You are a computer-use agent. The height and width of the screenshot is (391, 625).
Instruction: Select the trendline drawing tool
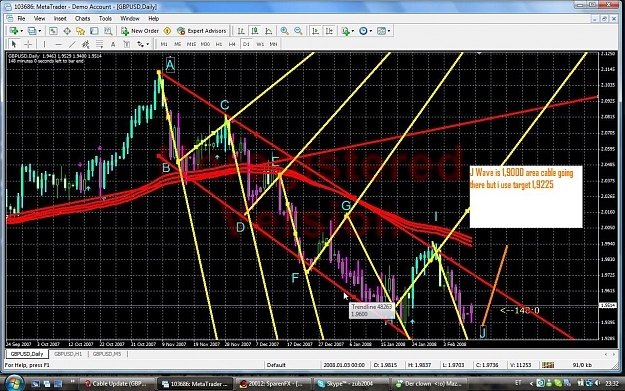72,44
